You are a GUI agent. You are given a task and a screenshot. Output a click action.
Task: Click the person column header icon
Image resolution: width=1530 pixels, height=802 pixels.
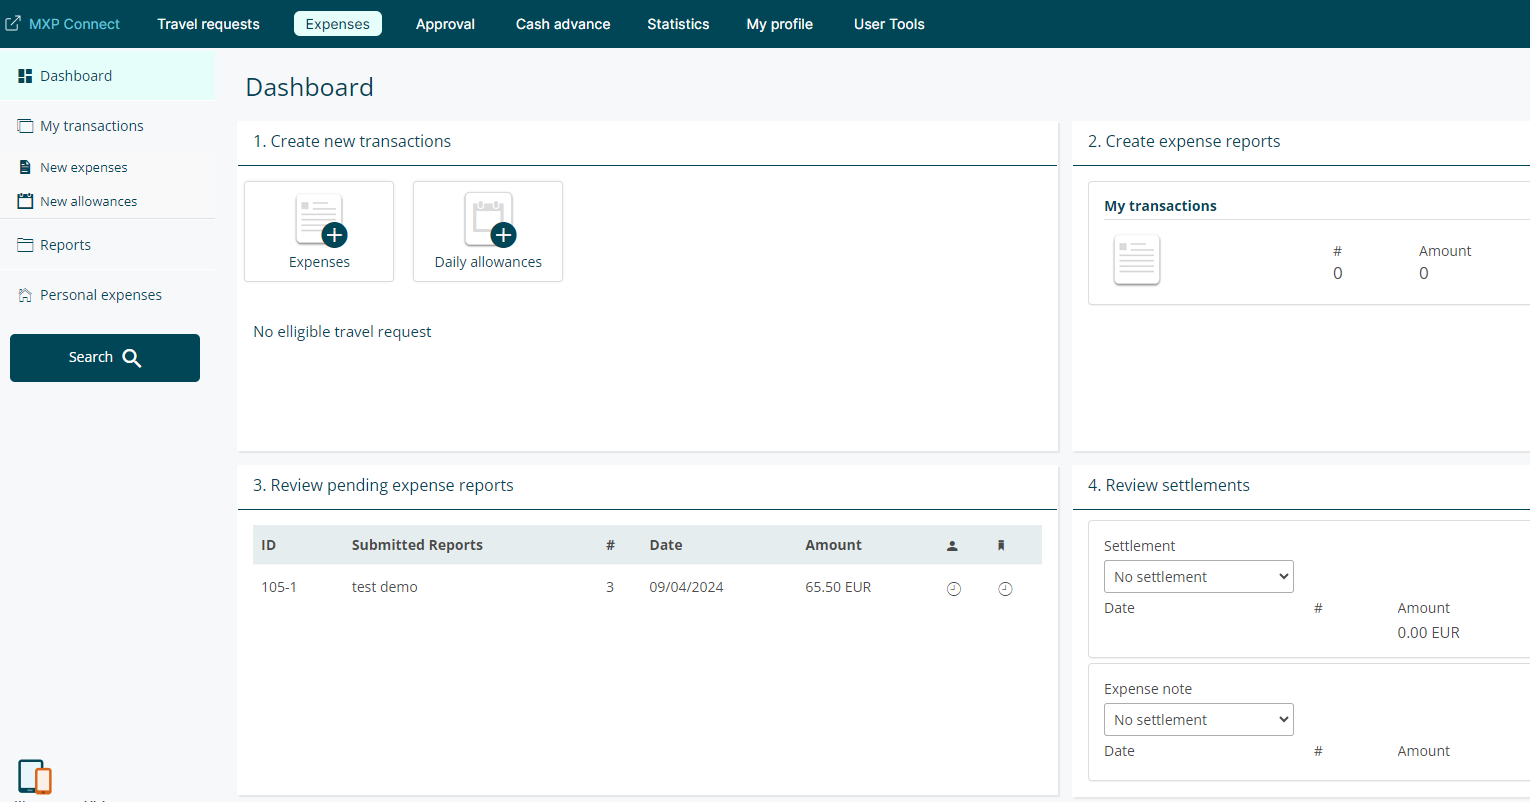point(952,546)
